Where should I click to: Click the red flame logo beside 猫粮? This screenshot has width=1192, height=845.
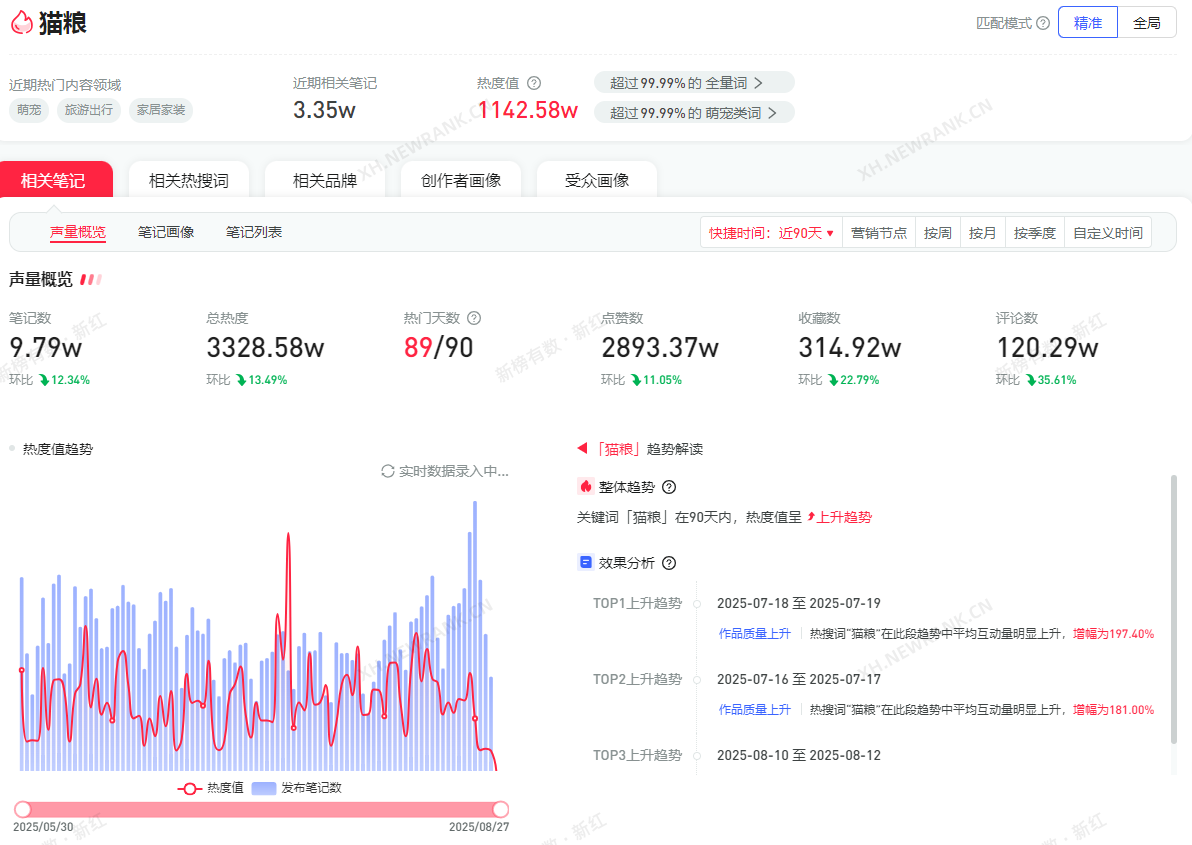pos(22,23)
